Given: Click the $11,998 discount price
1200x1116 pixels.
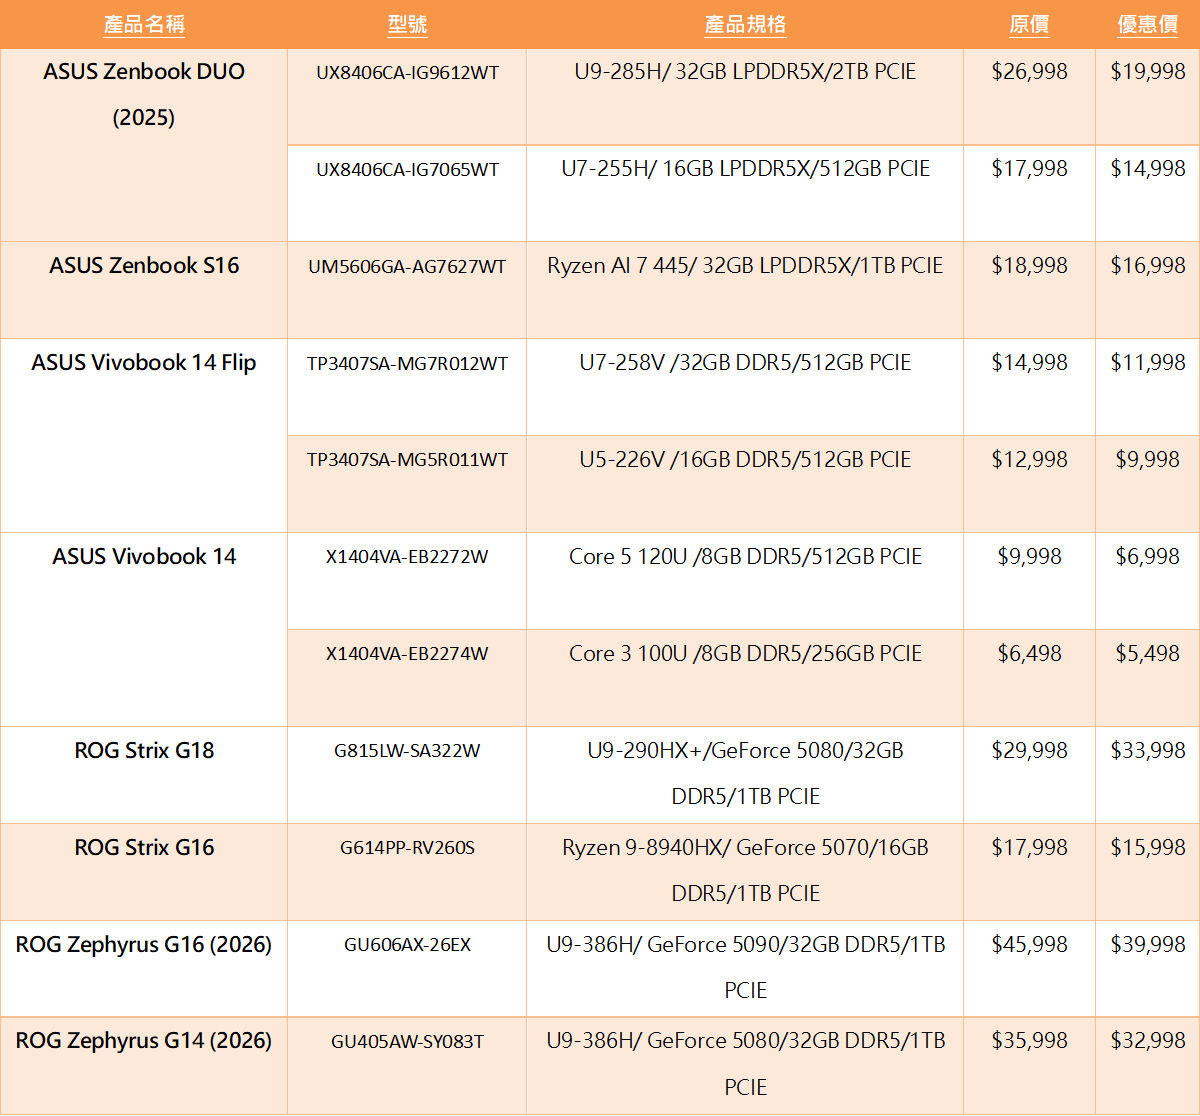Looking at the screenshot, I should [1147, 363].
